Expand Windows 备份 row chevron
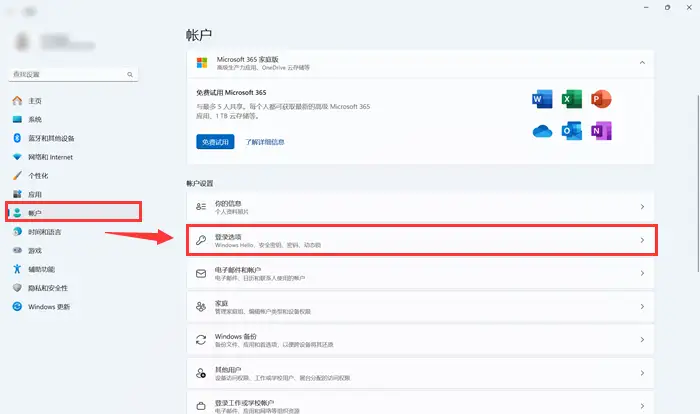 tap(642, 340)
